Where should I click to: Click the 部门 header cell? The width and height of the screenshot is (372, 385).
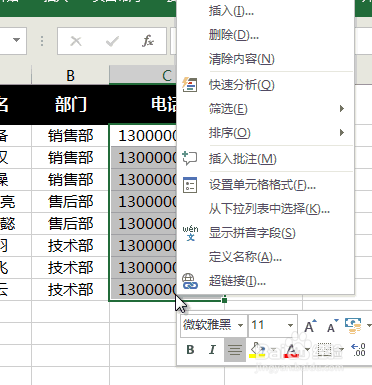pyautogui.click(x=70, y=104)
